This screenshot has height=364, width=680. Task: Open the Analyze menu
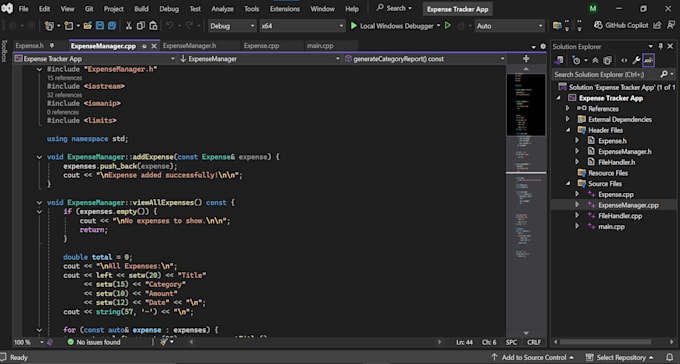[221, 9]
